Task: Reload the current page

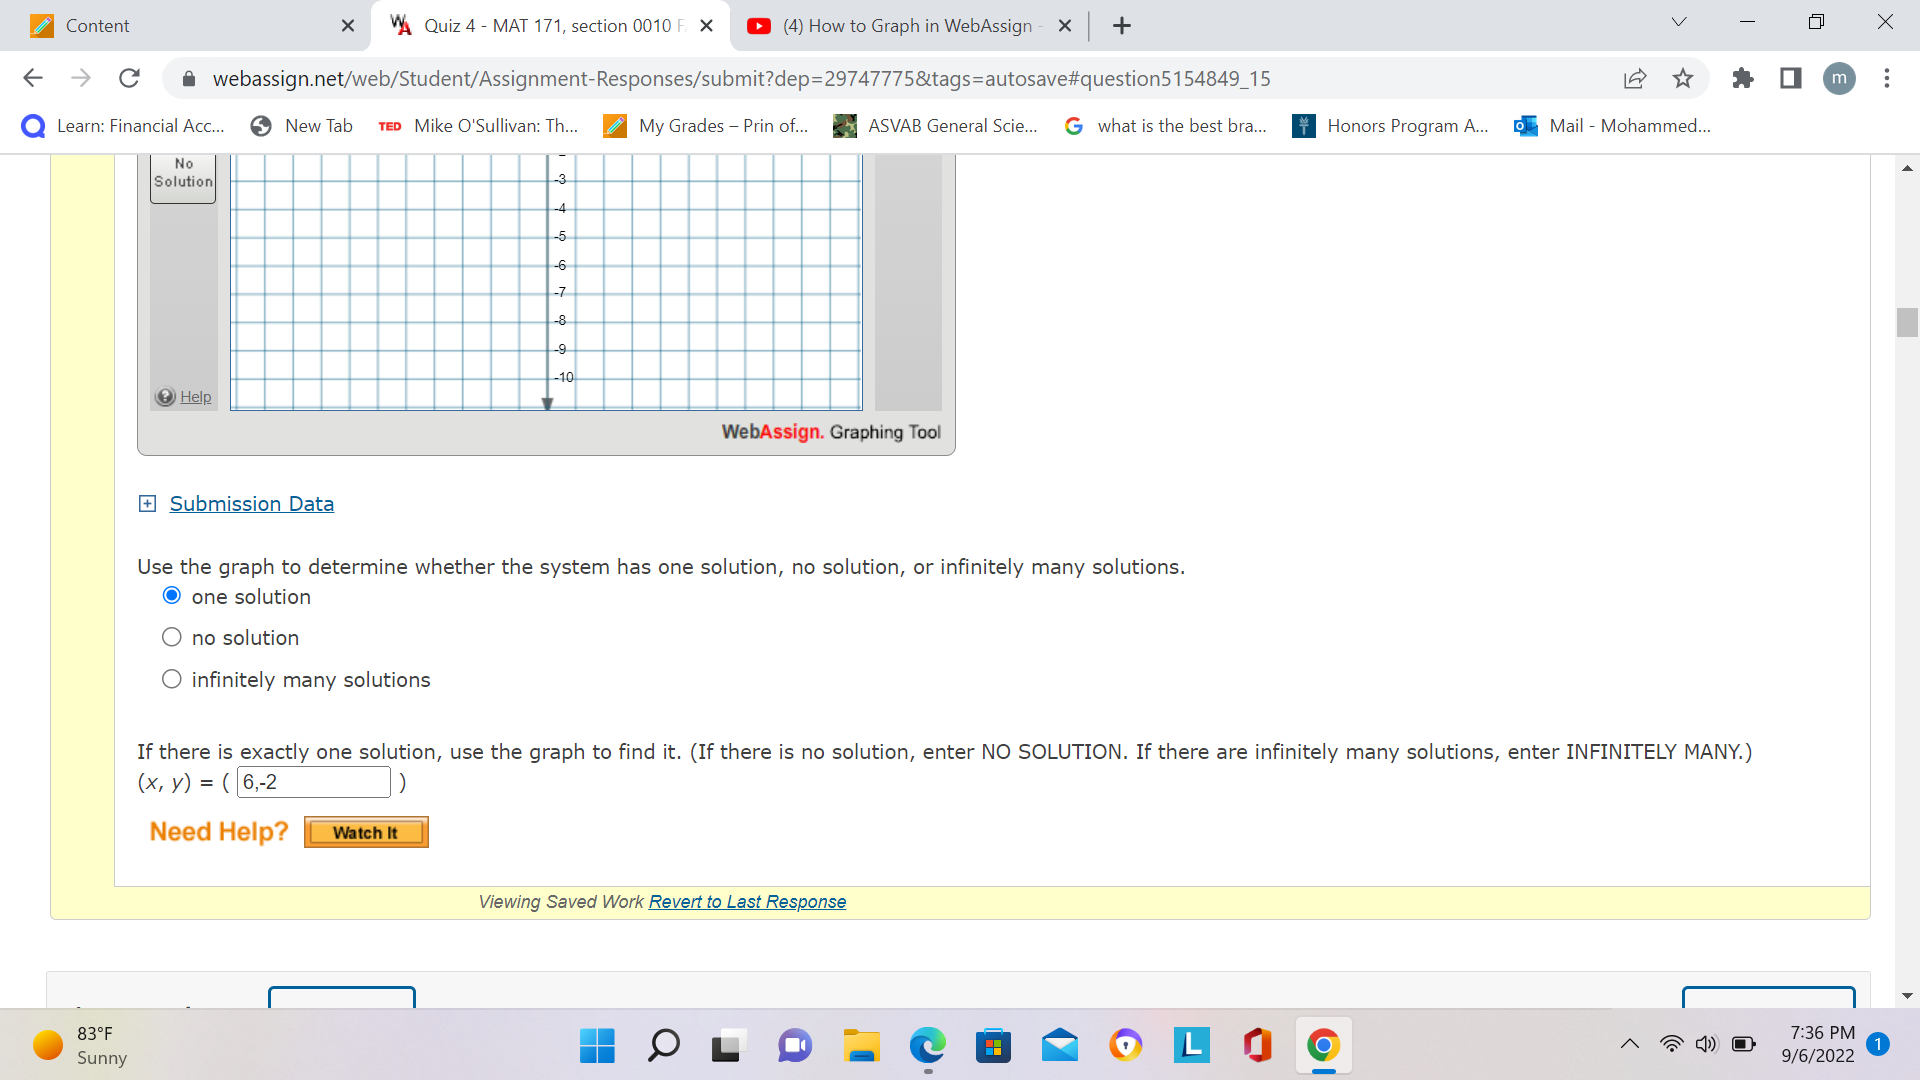Action: (129, 78)
